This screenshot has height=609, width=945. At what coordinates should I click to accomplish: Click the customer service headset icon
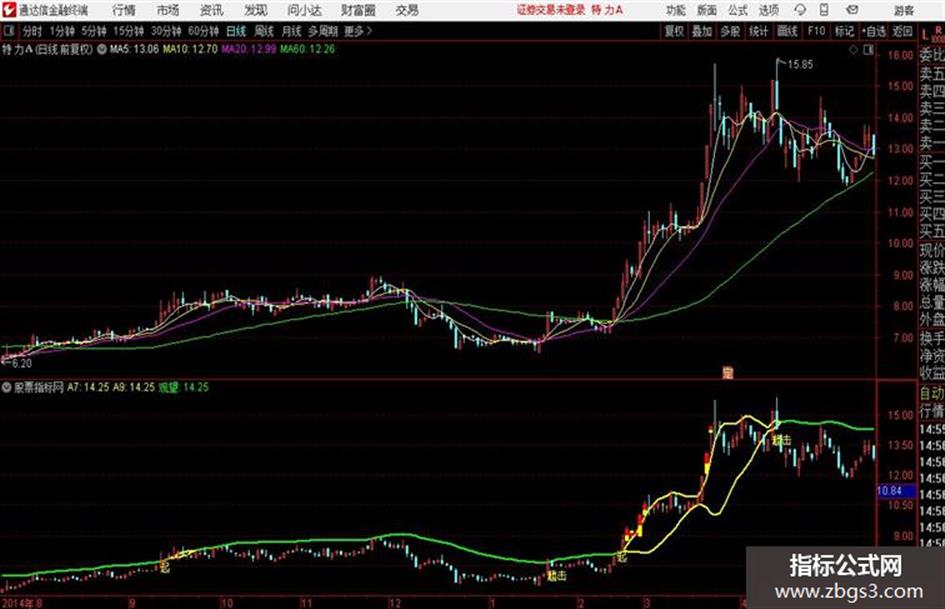point(800,10)
